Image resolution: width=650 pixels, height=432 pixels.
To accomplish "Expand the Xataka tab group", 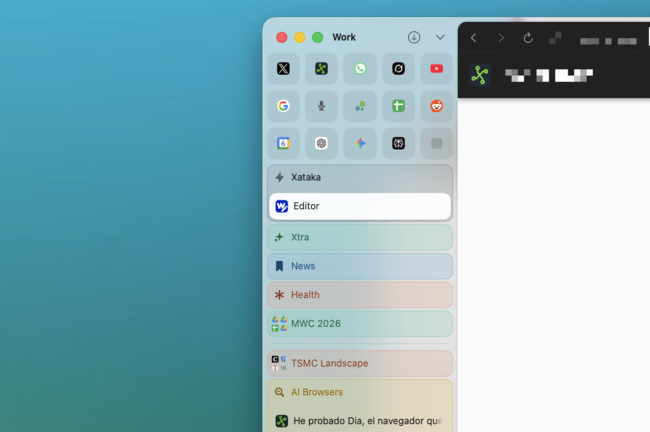I will (x=359, y=177).
